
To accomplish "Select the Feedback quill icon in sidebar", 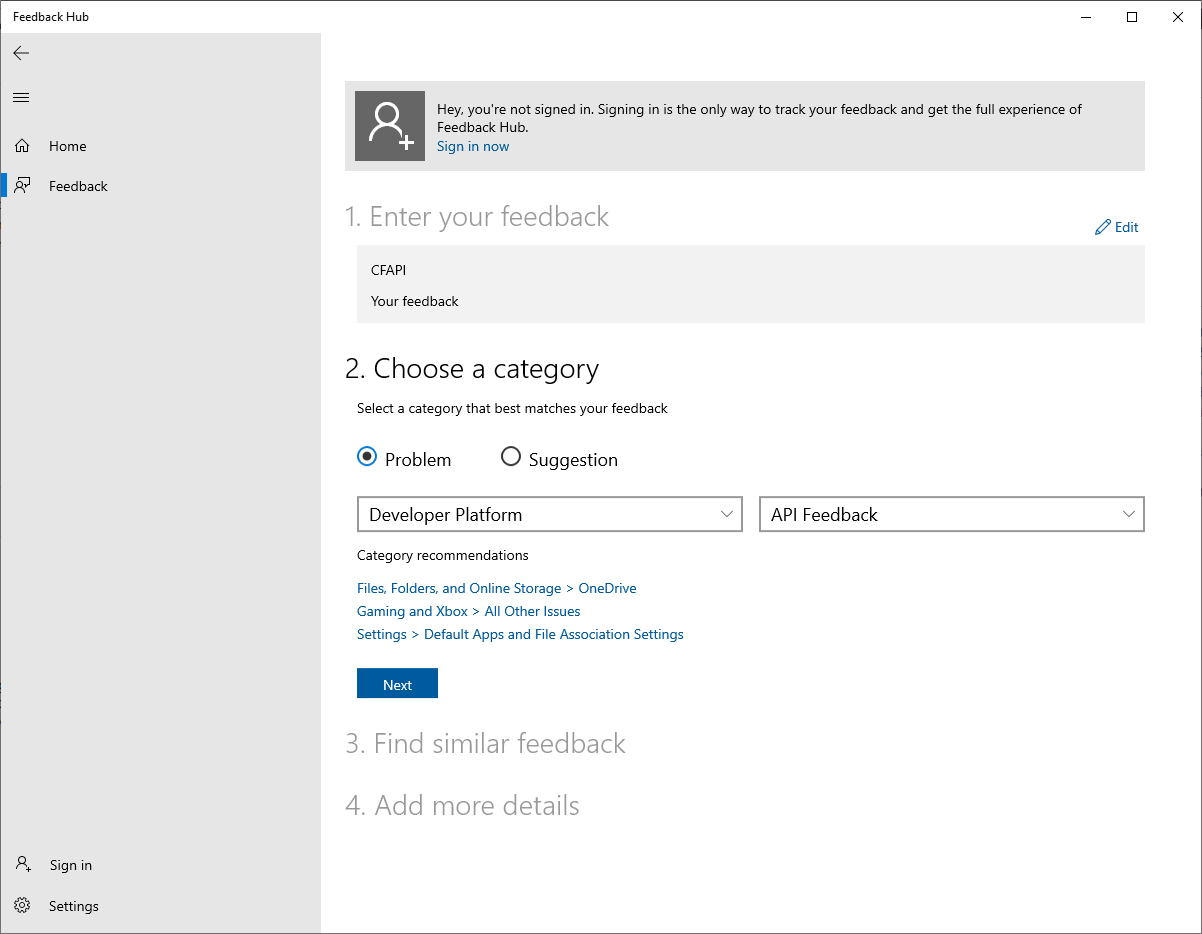I will 22,185.
